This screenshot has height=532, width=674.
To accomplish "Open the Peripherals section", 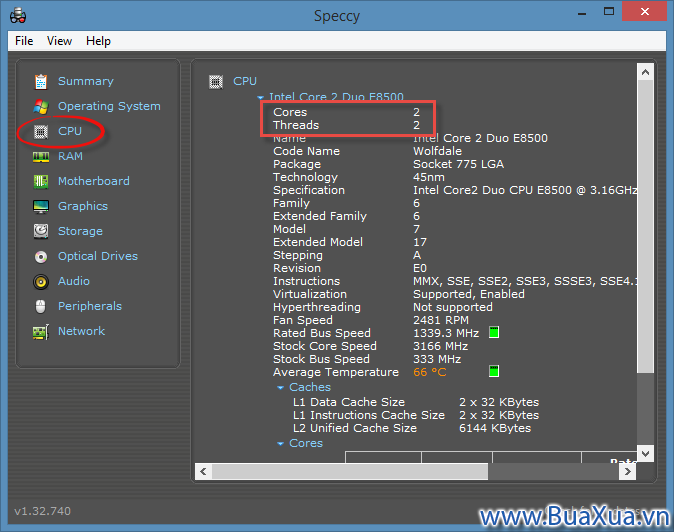I will pyautogui.click(x=90, y=306).
